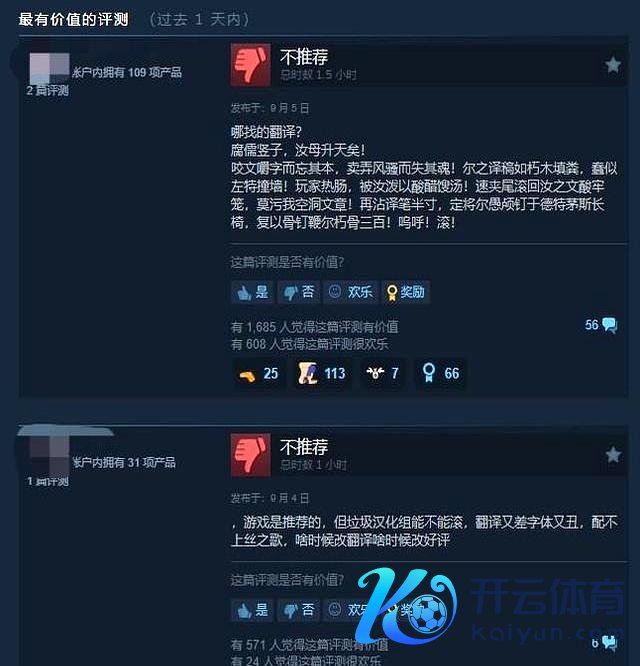Click the award reaction showing count 113
This screenshot has height=666, width=640.
pos(321,374)
